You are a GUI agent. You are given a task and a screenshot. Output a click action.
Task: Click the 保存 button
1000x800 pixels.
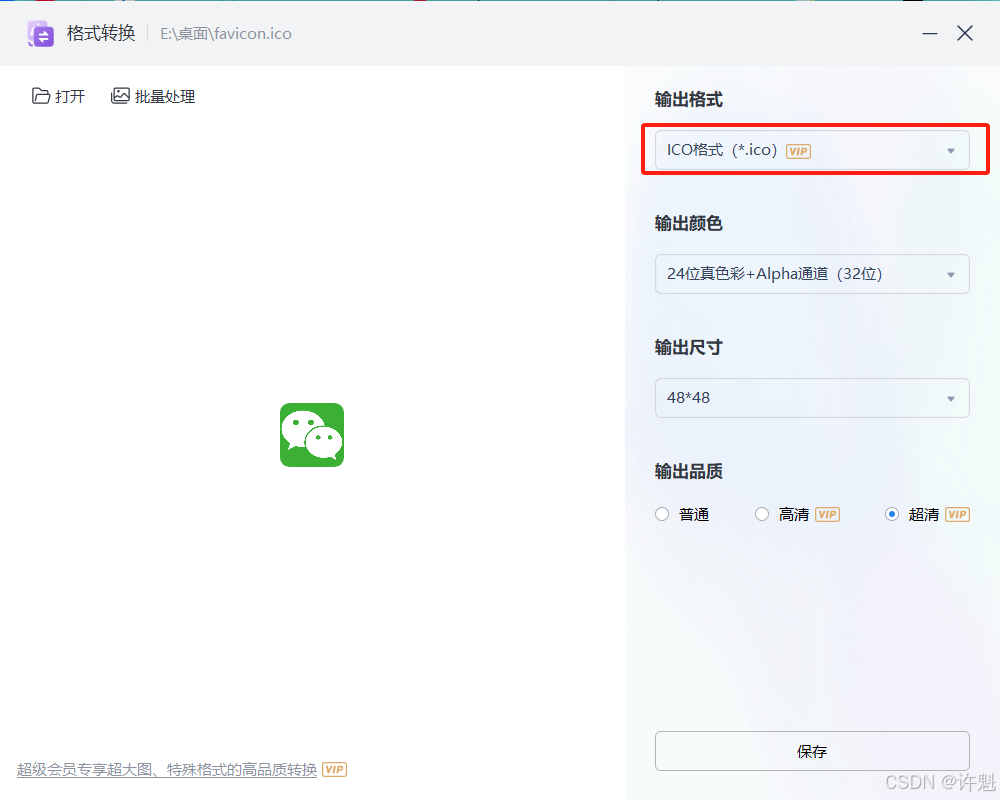pos(812,752)
